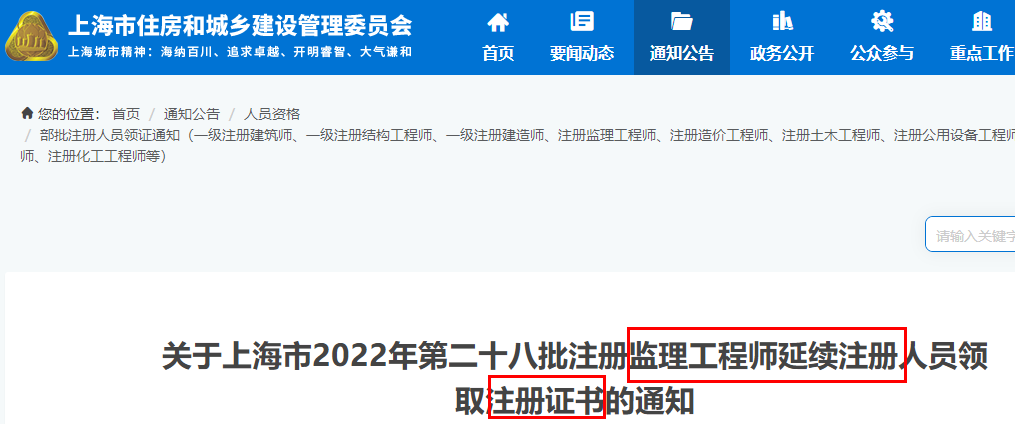Click 首页 breadcrumb link

tap(126, 115)
